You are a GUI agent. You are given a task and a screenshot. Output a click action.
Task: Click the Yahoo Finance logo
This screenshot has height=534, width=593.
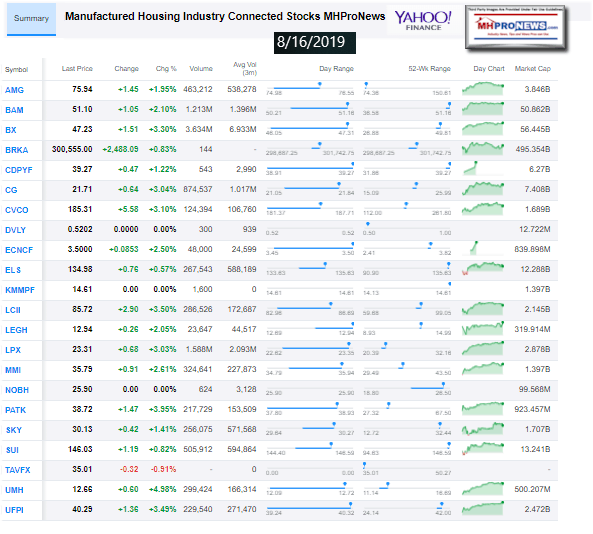(423, 20)
